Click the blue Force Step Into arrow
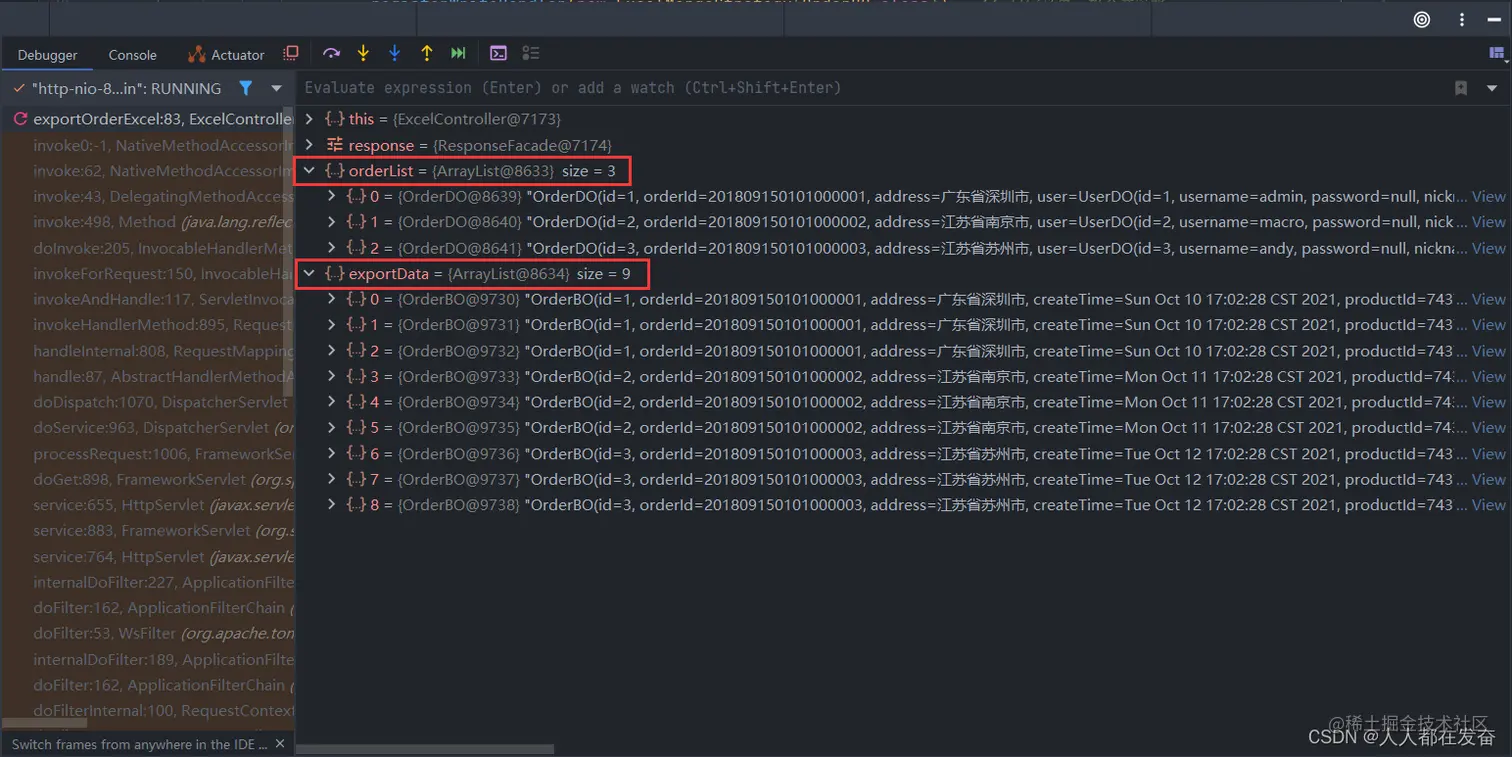Image resolution: width=1512 pixels, height=757 pixels. (395, 54)
